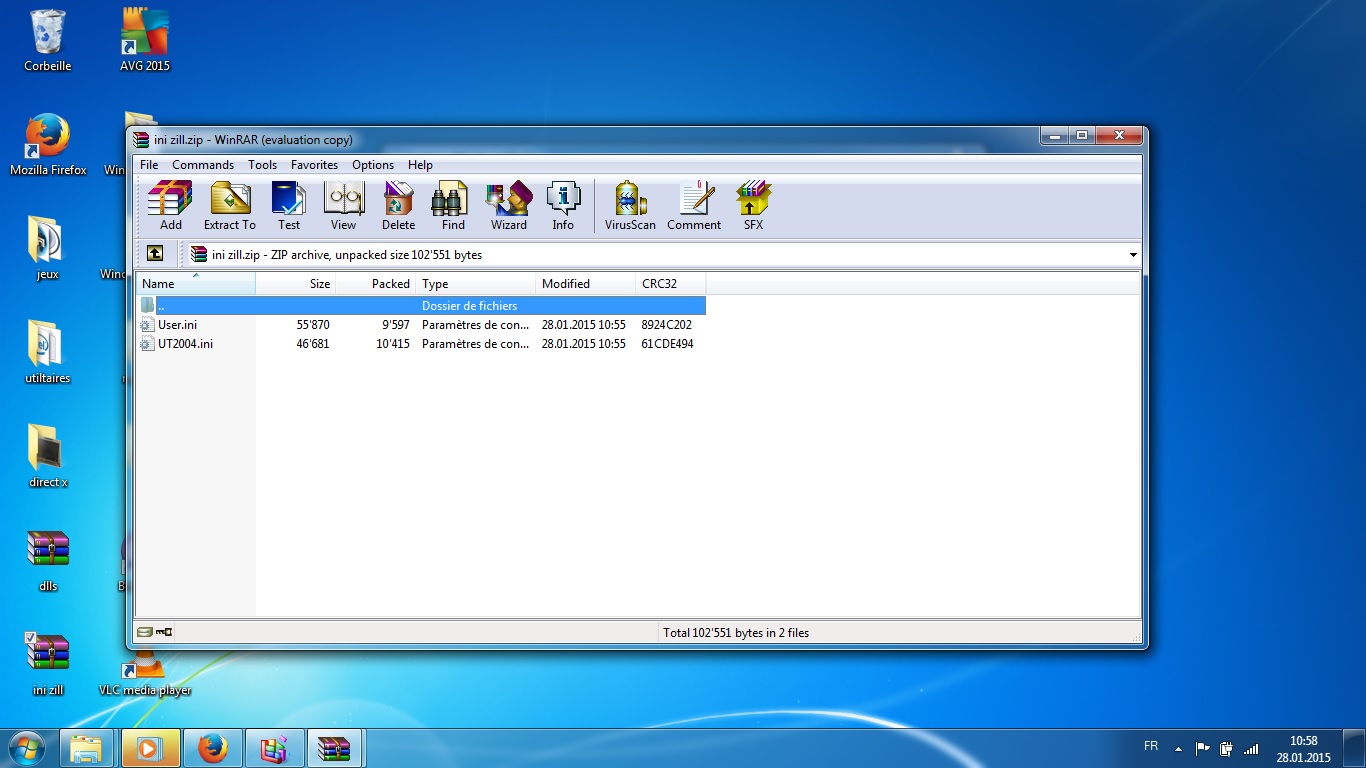This screenshot has width=1366, height=768.
Task: Open the Favorites menu
Action: 314,165
